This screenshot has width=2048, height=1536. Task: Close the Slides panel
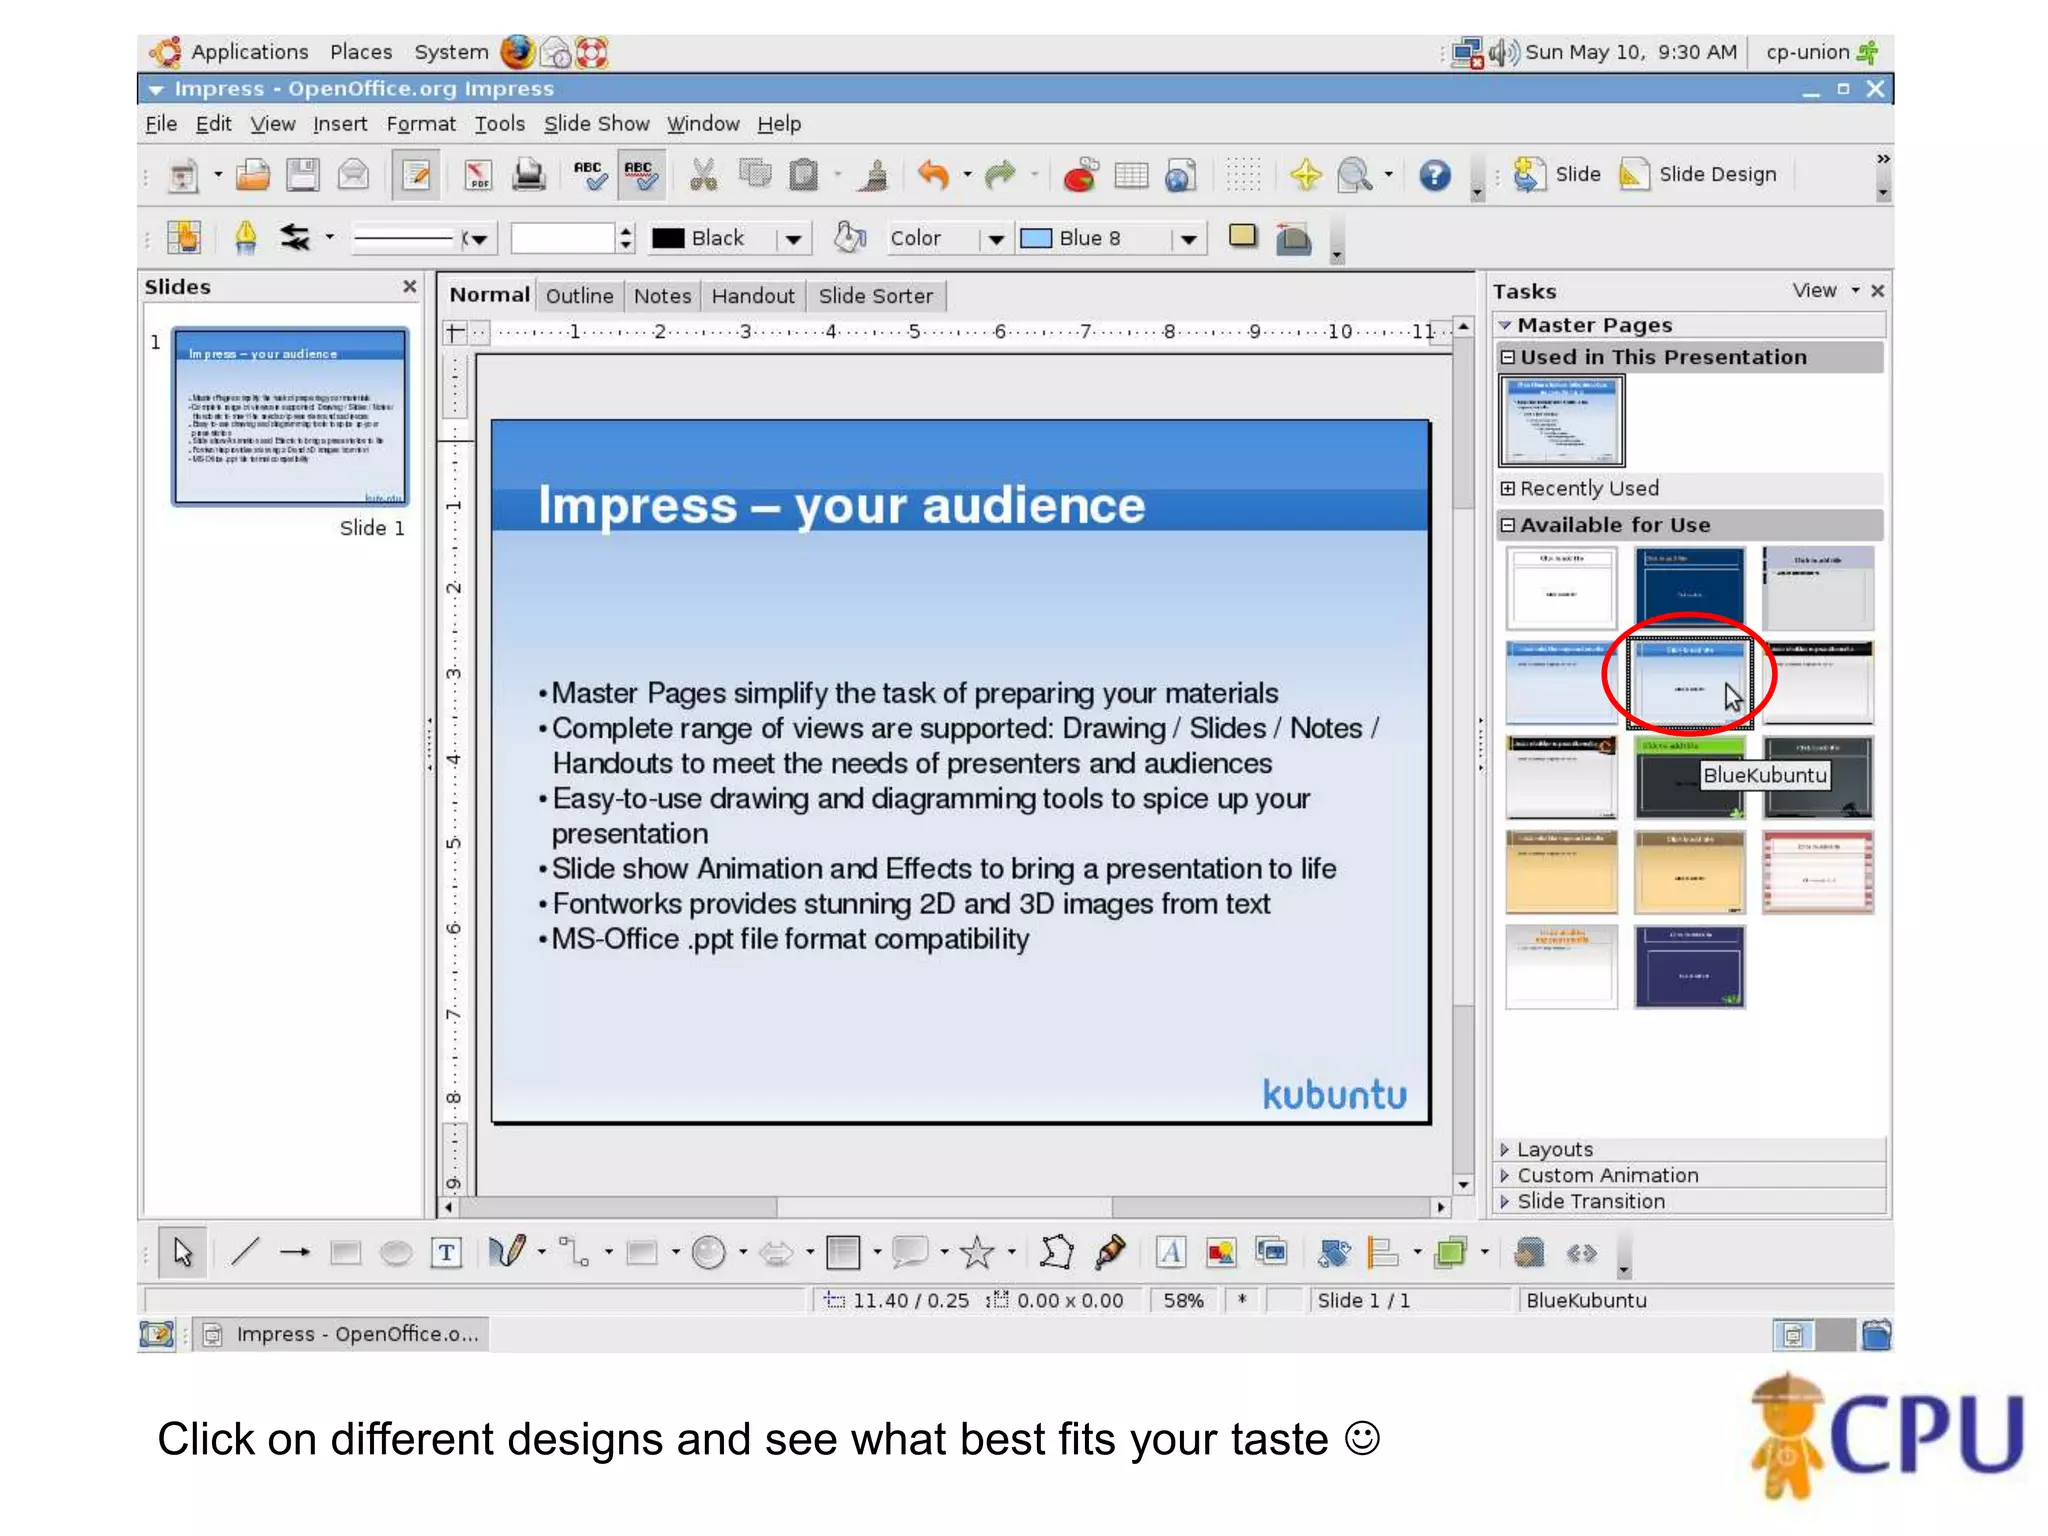click(409, 287)
